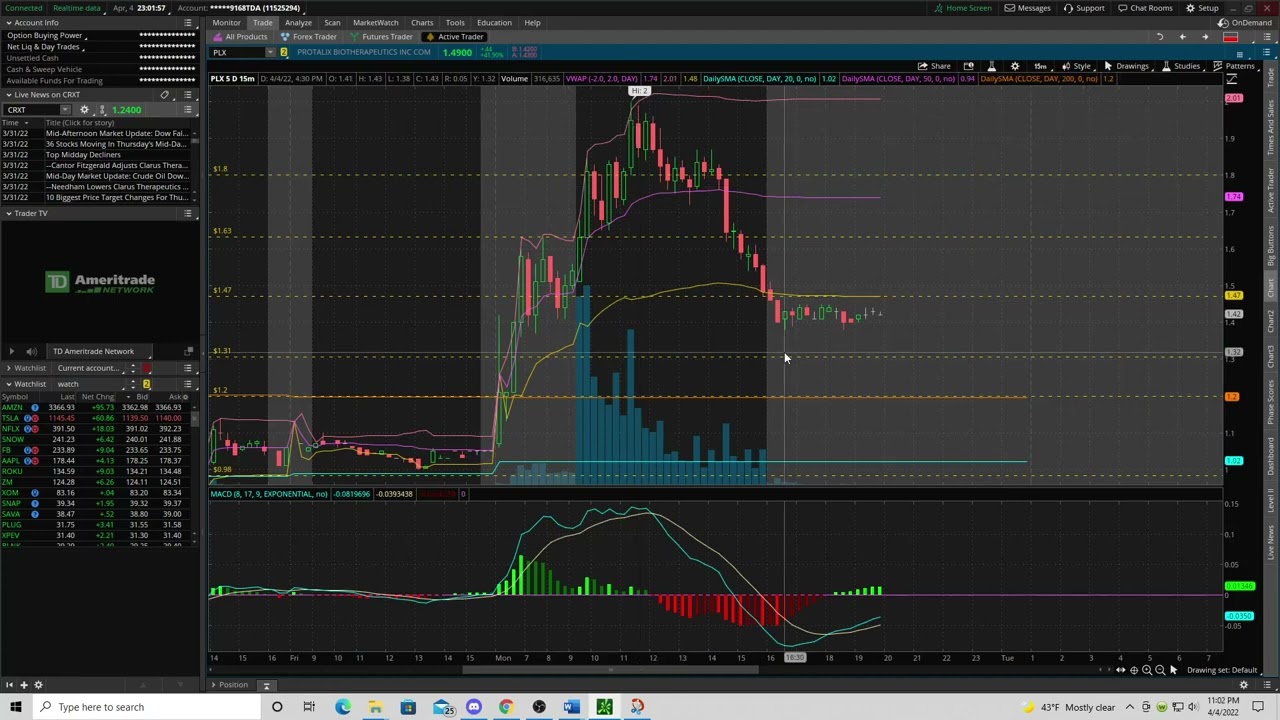Open the Messages envelope
Viewport: 1280px width, 720px height.
(x=1027, y=8)
